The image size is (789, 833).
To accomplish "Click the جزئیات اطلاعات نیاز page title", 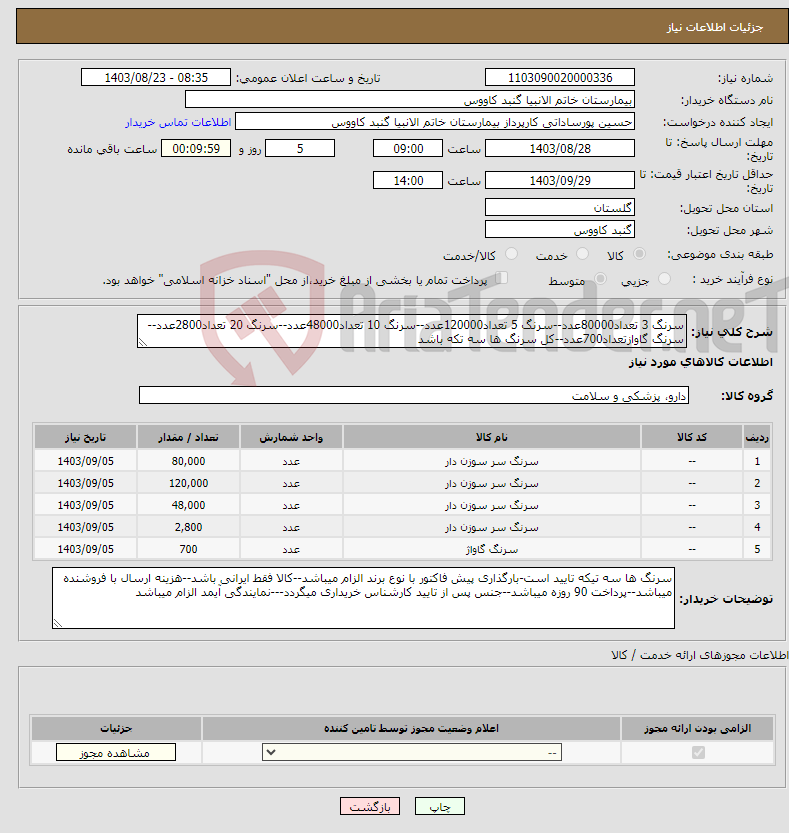I will (x=715, y=27).
